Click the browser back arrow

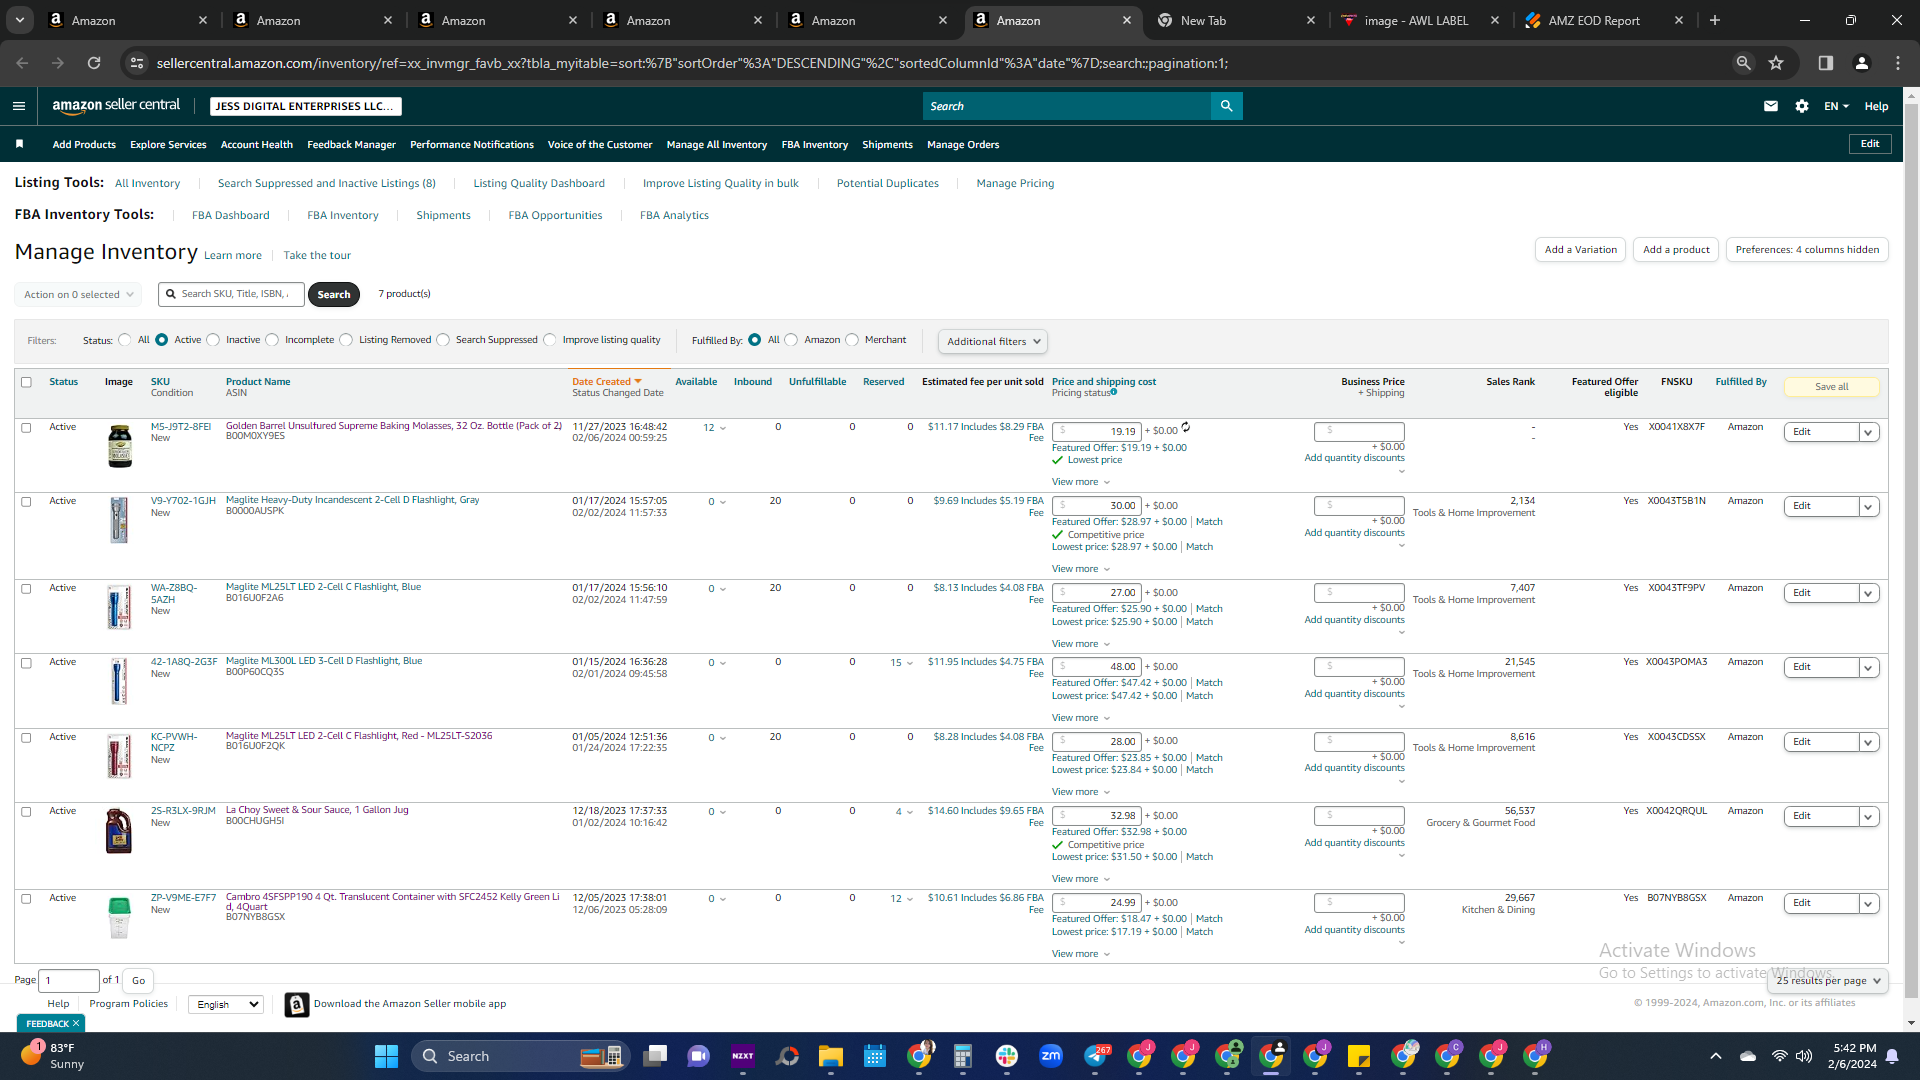pyautogui.click(x=22, y=63)
